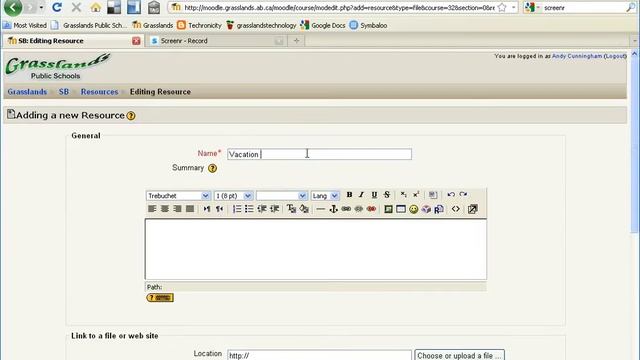640x360 pixels.
Task: Create an anchor with anchor icon
Action: tap(333, 209)
